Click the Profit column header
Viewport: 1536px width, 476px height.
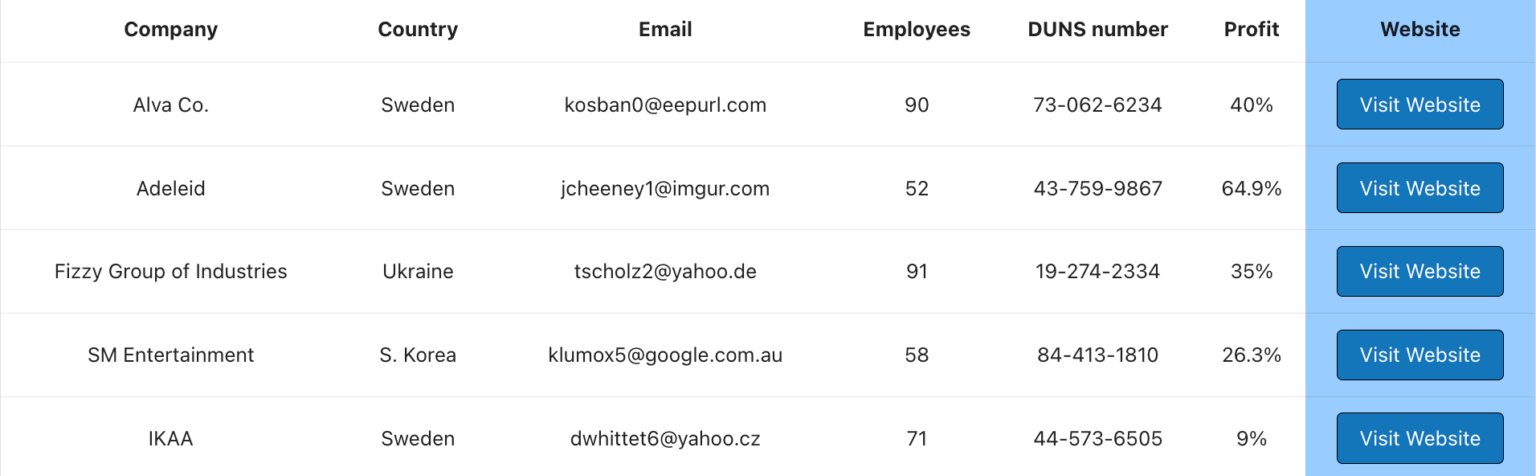(1251, 30)
